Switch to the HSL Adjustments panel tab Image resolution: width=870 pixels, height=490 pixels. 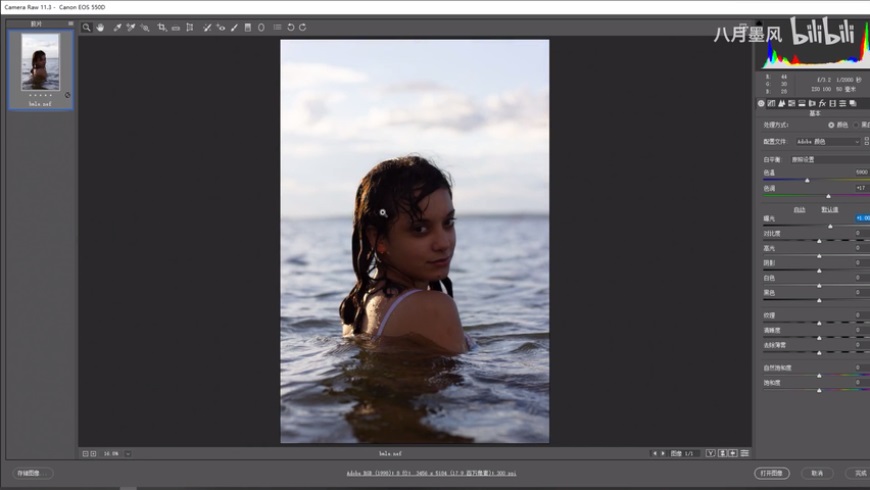(792, 103)
